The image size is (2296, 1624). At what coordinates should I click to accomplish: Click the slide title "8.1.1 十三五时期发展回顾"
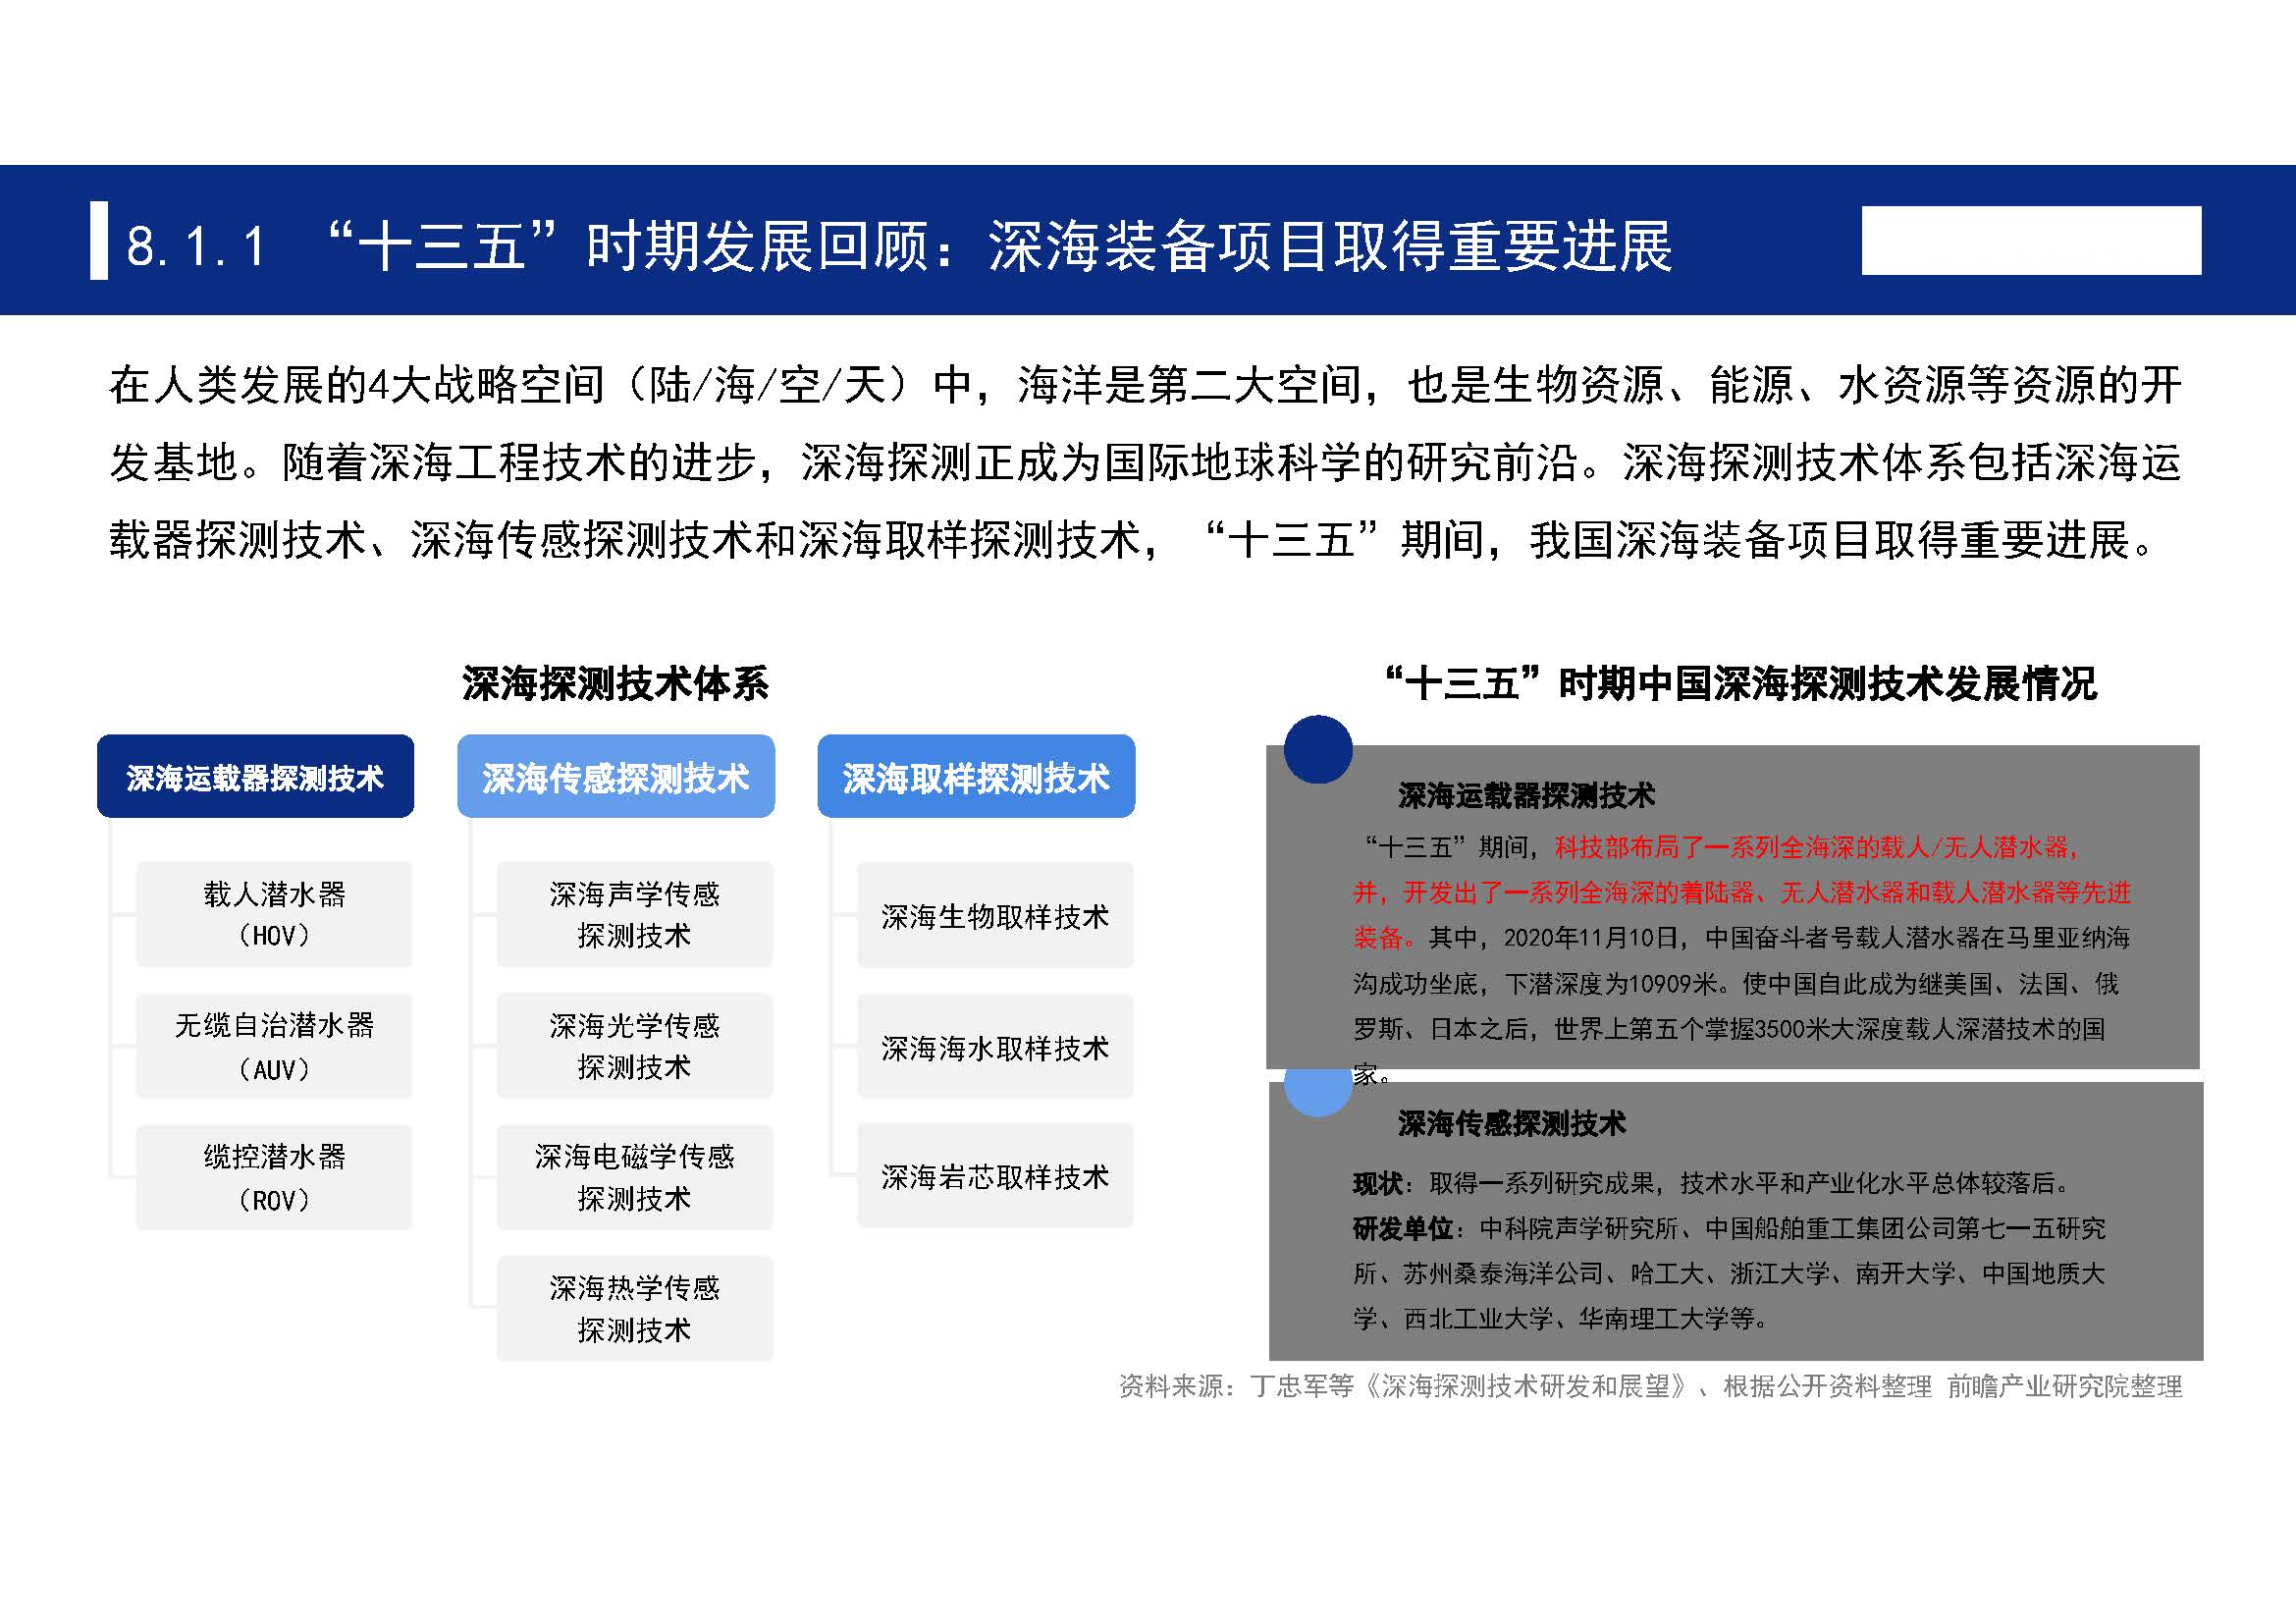[x=897, y=245]
